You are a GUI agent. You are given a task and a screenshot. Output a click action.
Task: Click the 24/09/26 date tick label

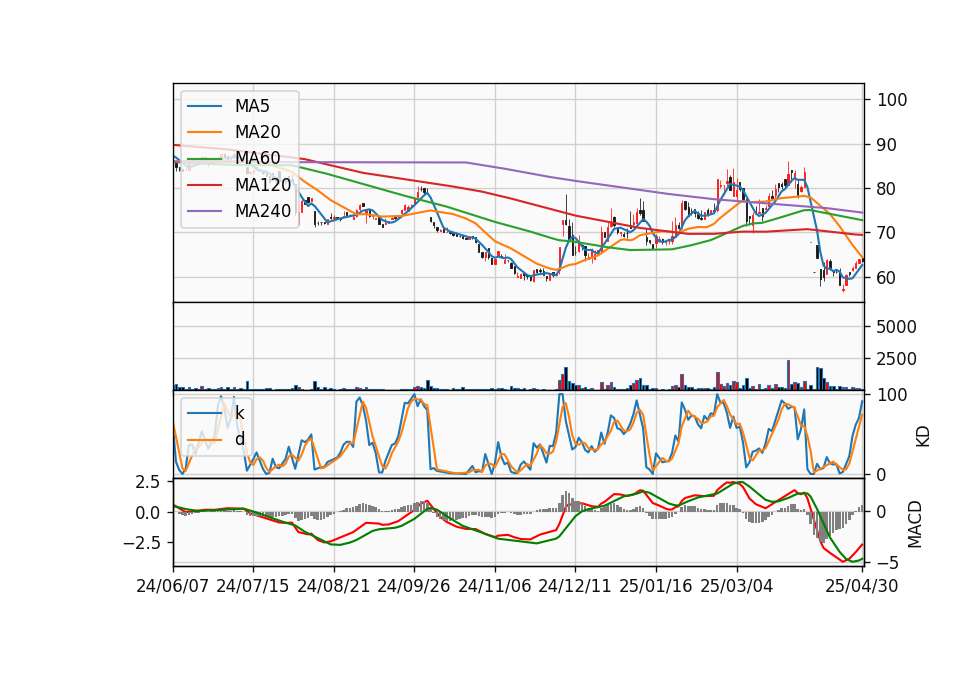point(414,586)
